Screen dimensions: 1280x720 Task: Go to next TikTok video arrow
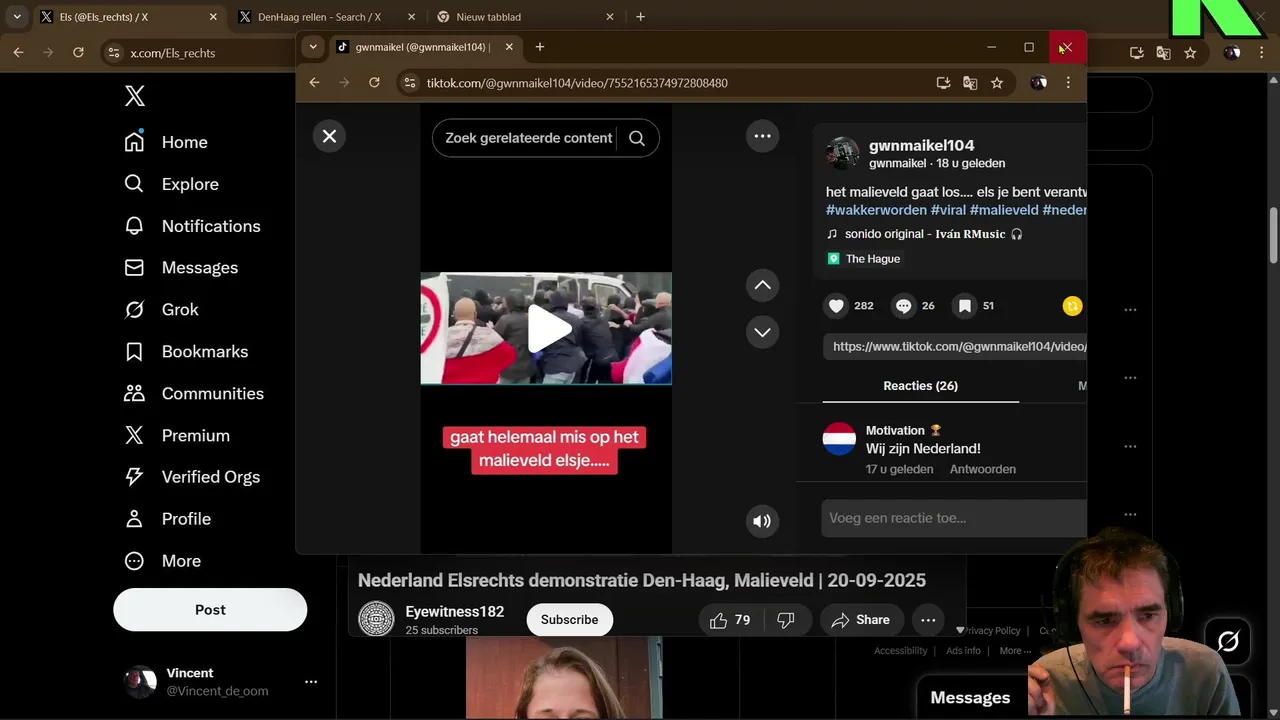762,332
